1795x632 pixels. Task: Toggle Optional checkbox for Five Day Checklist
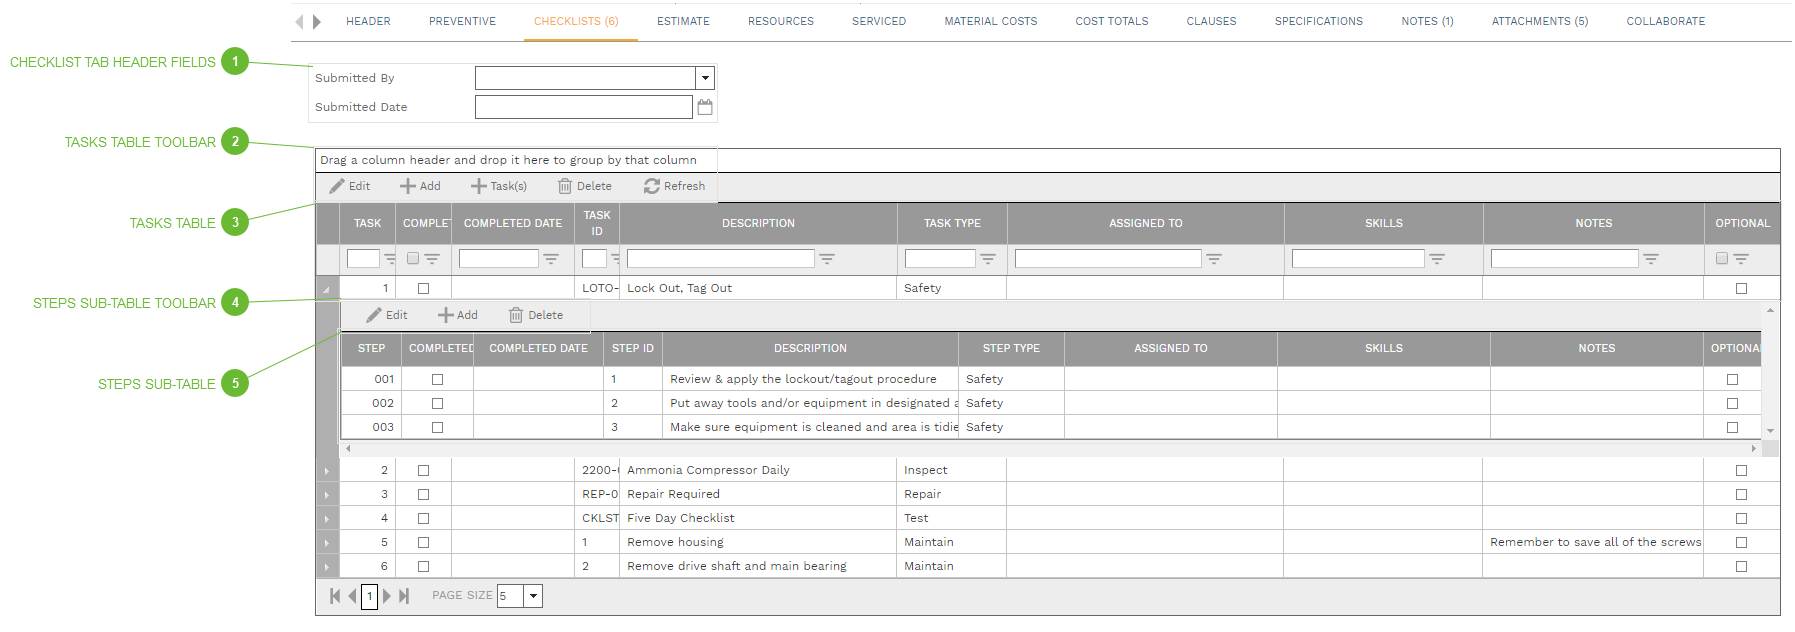tap(1741, 518)
